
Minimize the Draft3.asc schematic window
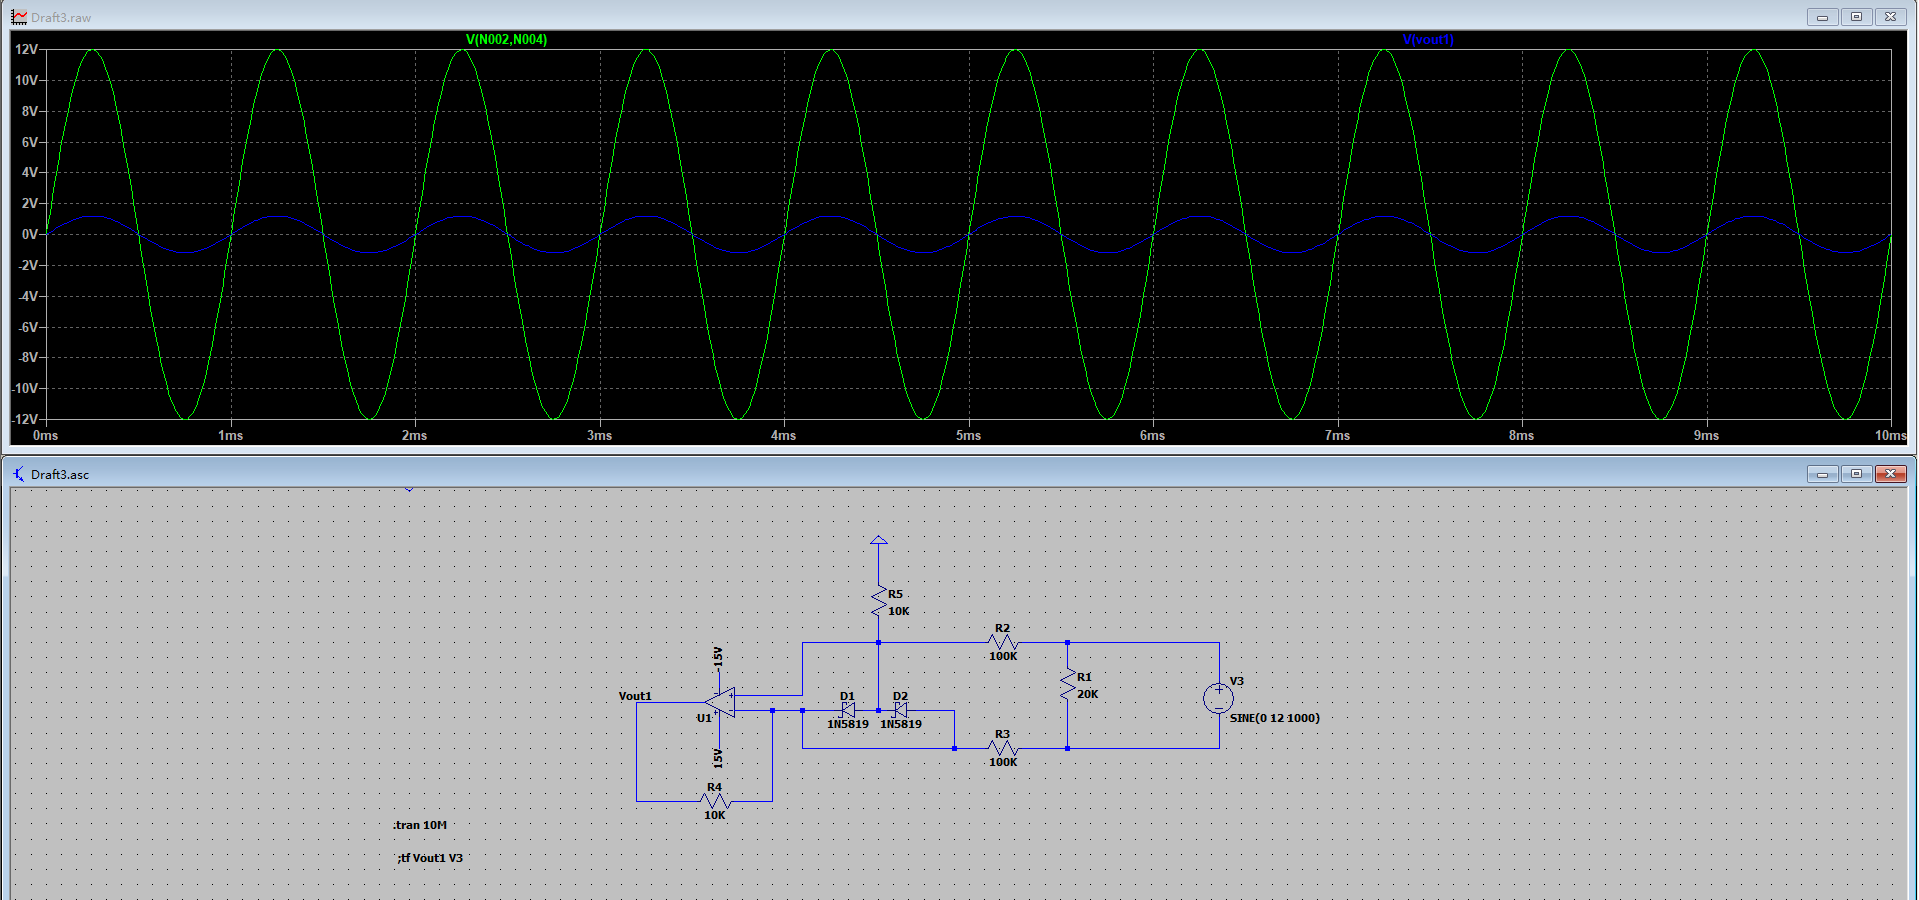(x=1822, y=474)
